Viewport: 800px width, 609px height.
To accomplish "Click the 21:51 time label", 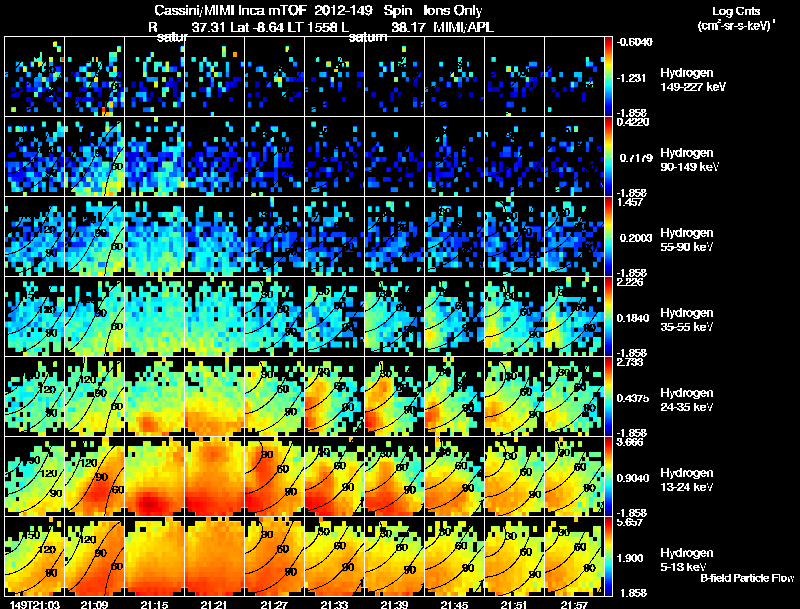I will click(514, 604).
